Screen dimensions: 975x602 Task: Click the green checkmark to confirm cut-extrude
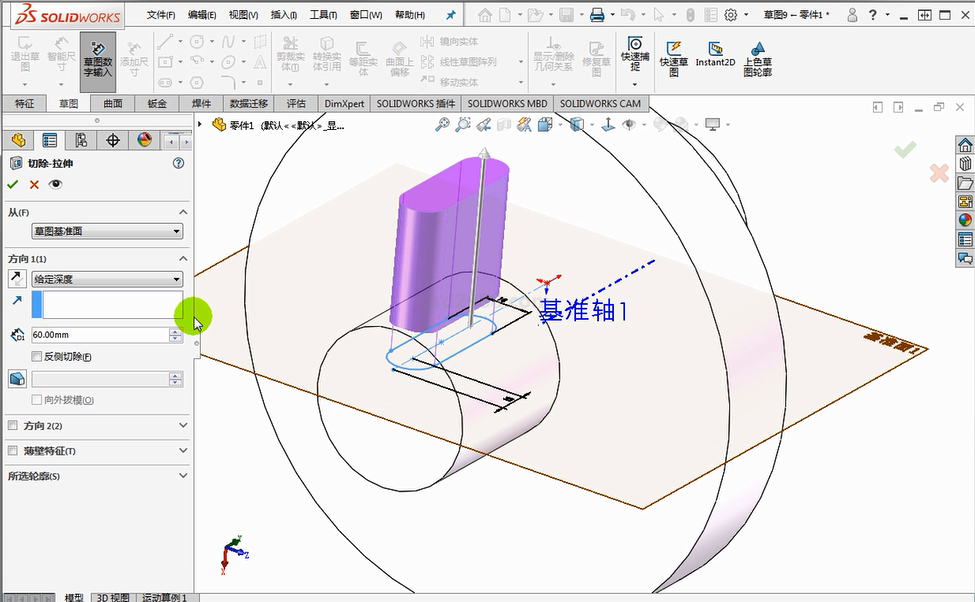(x=13, y=184)
